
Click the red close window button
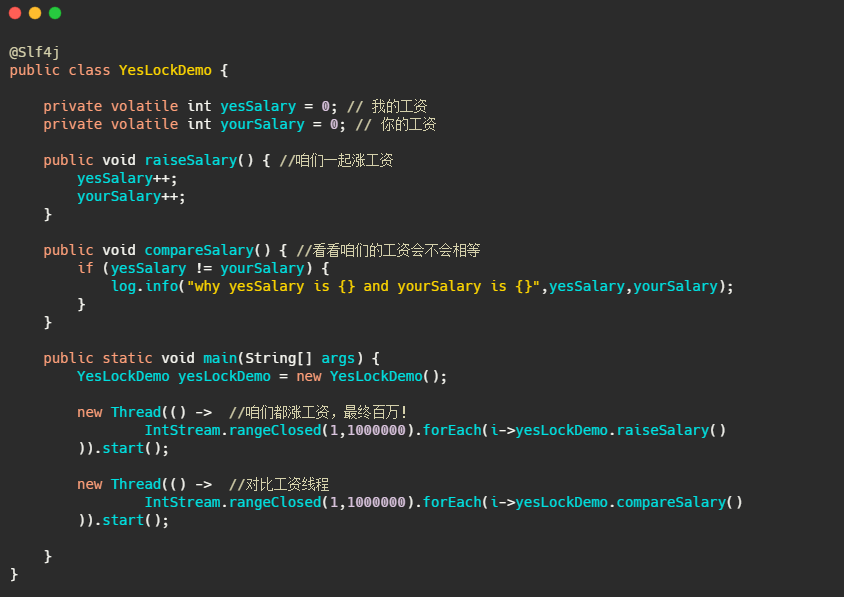[15, 13]
